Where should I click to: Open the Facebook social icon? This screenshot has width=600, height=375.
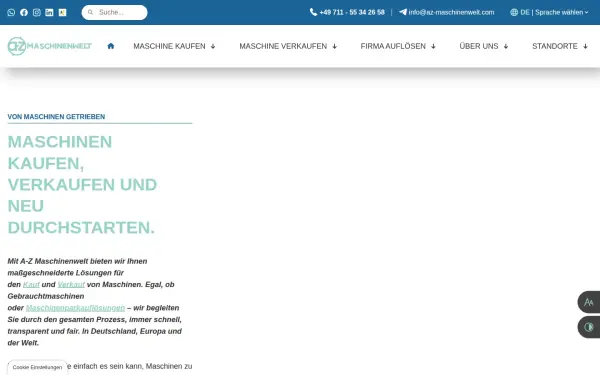point(24,12)
